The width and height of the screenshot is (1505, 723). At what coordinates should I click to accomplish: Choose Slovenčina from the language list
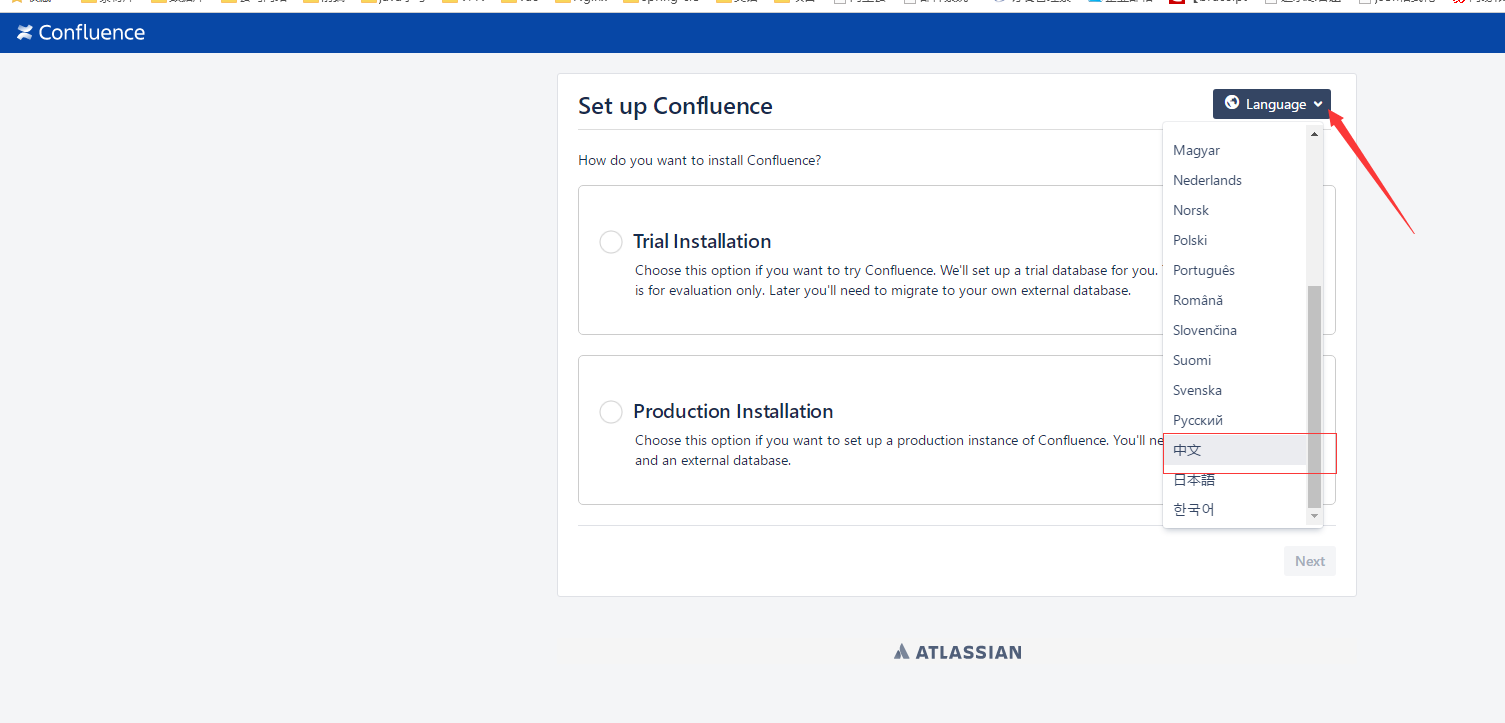1235,330
